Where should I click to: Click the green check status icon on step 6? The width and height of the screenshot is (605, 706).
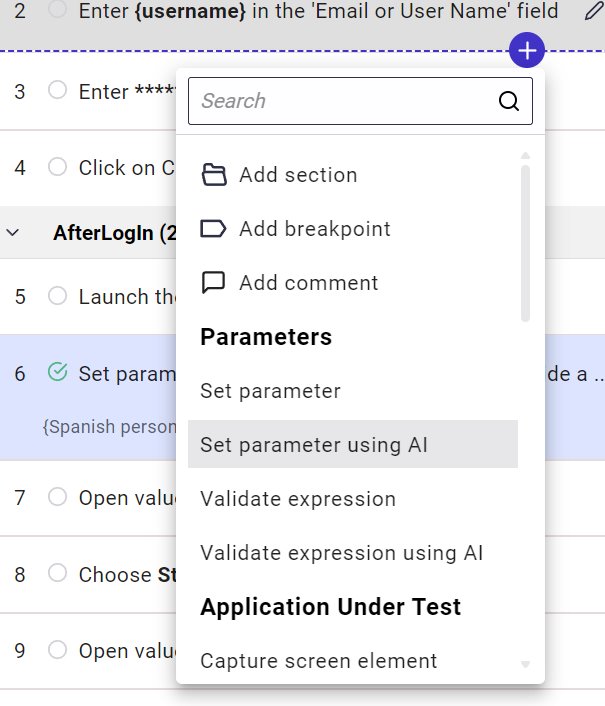point(58,372)
